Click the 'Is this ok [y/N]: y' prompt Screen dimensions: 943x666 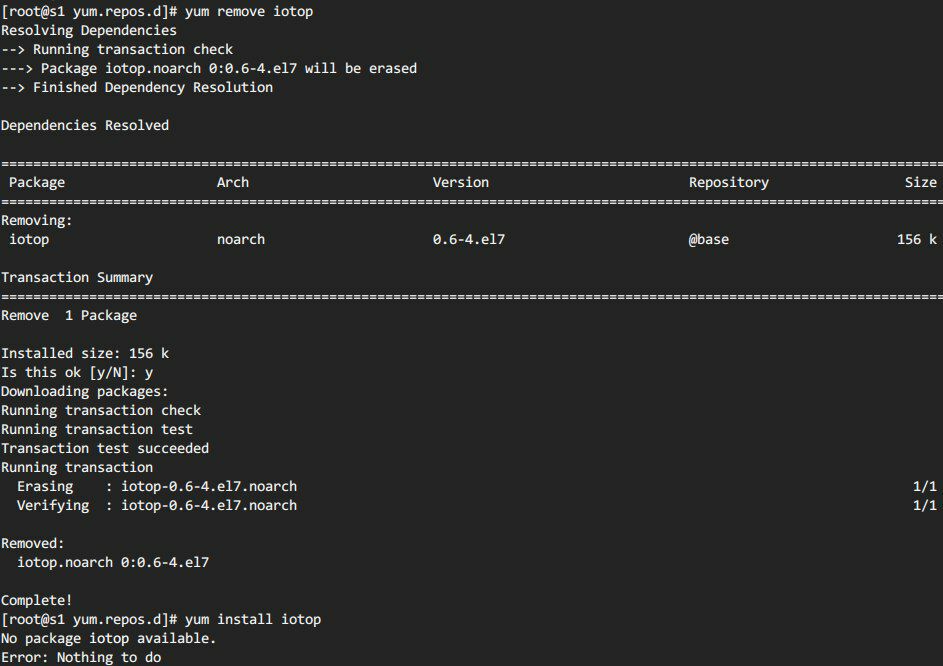click(77, 372)
